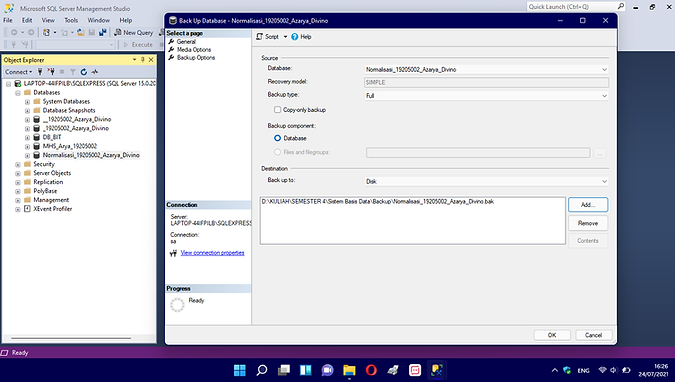Open the File menu
This screenshot has height=382, width=675.
coord(8,20)
